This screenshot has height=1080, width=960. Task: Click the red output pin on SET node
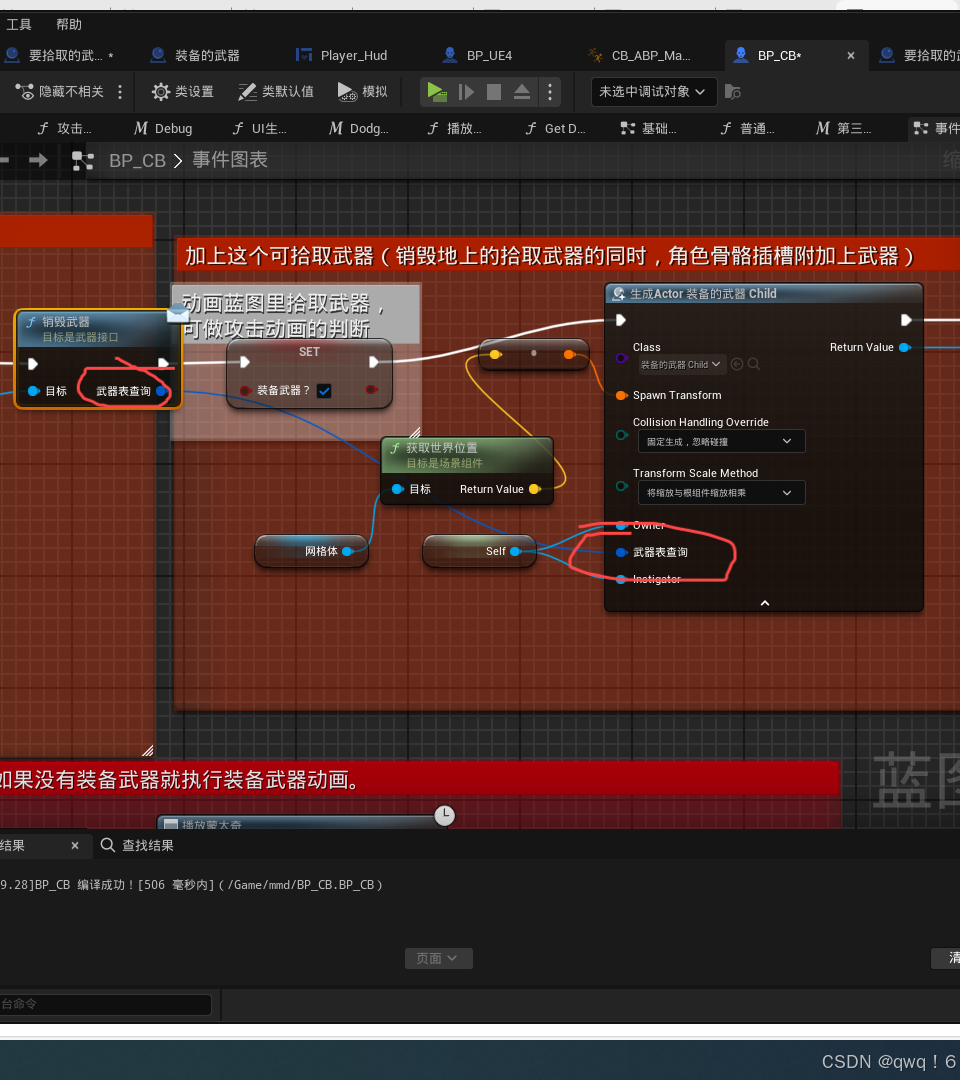tap(372, 390)
